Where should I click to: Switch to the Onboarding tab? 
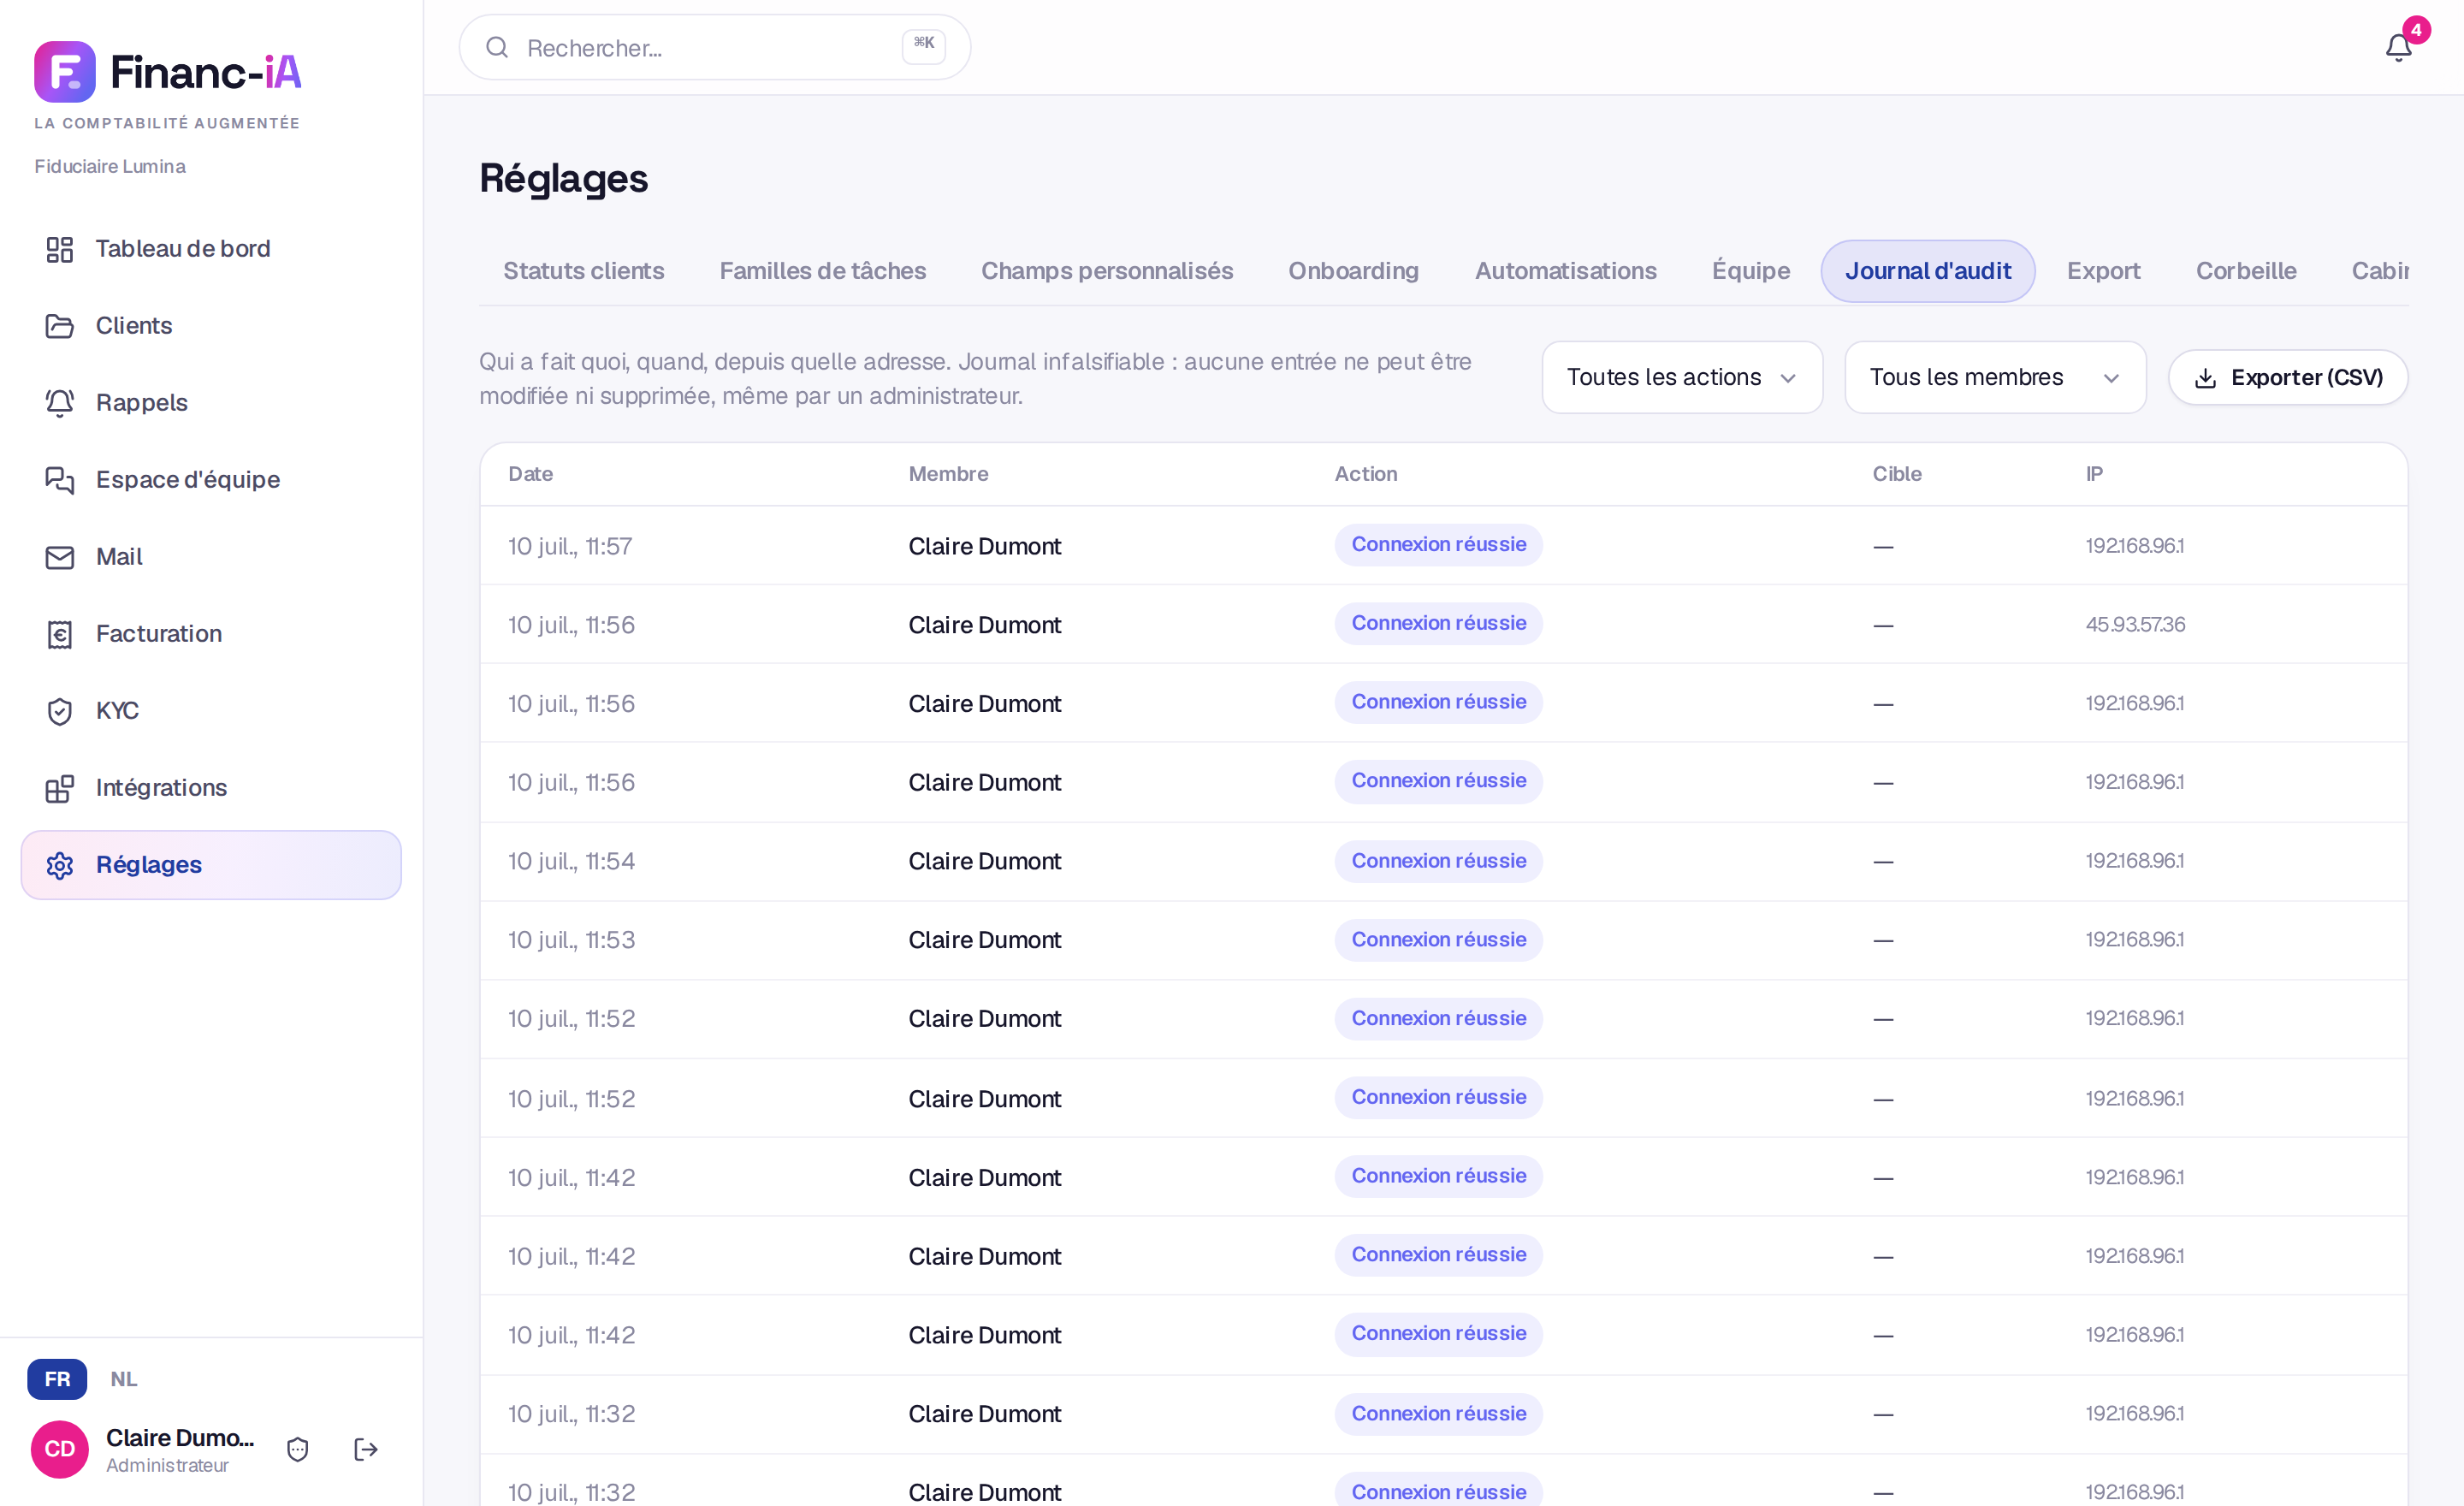[x=1353, y=271]
